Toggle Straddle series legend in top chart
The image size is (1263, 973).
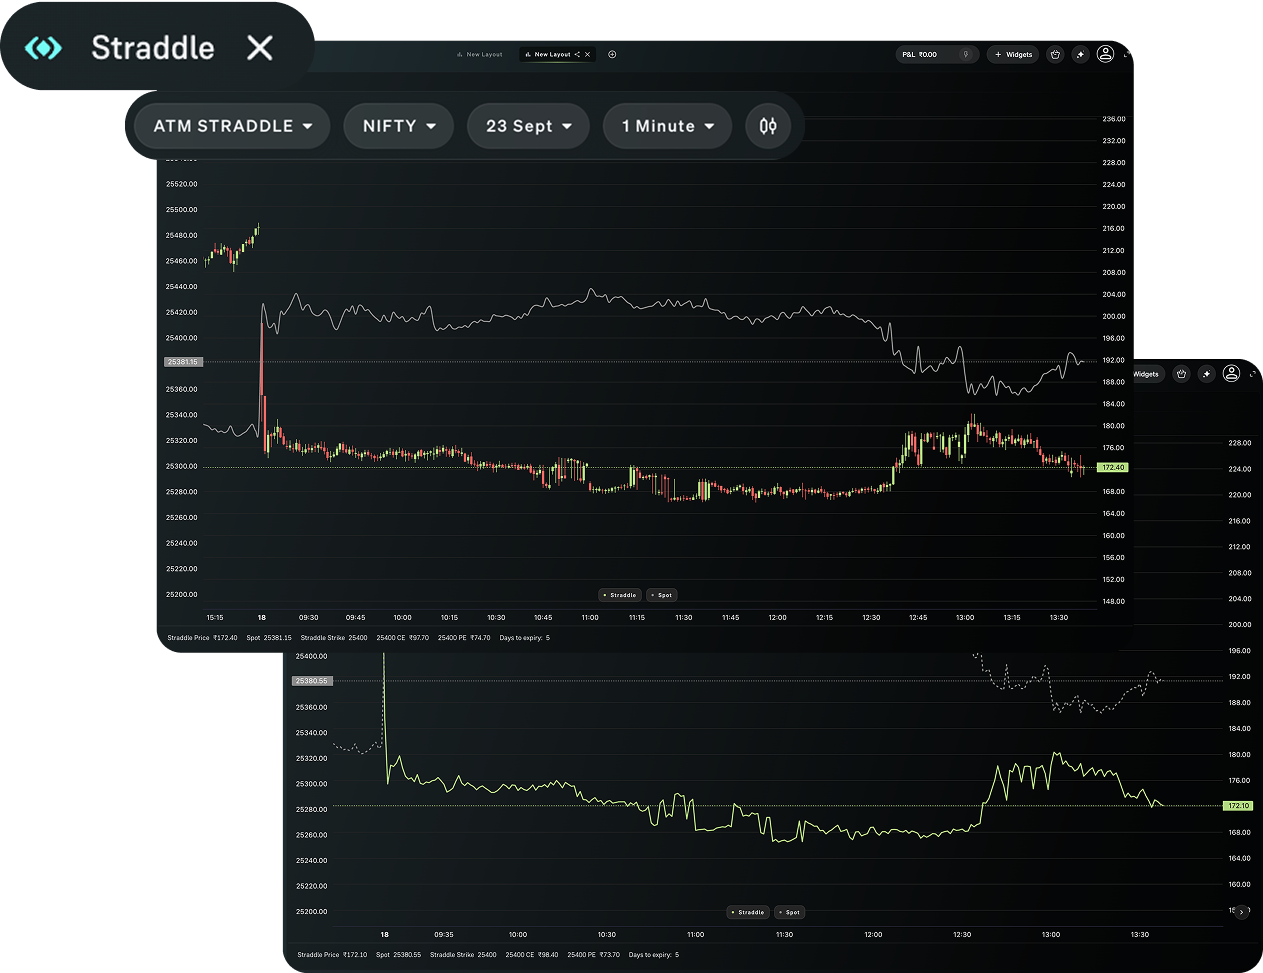pyautogui.click(x=619, y=595)
